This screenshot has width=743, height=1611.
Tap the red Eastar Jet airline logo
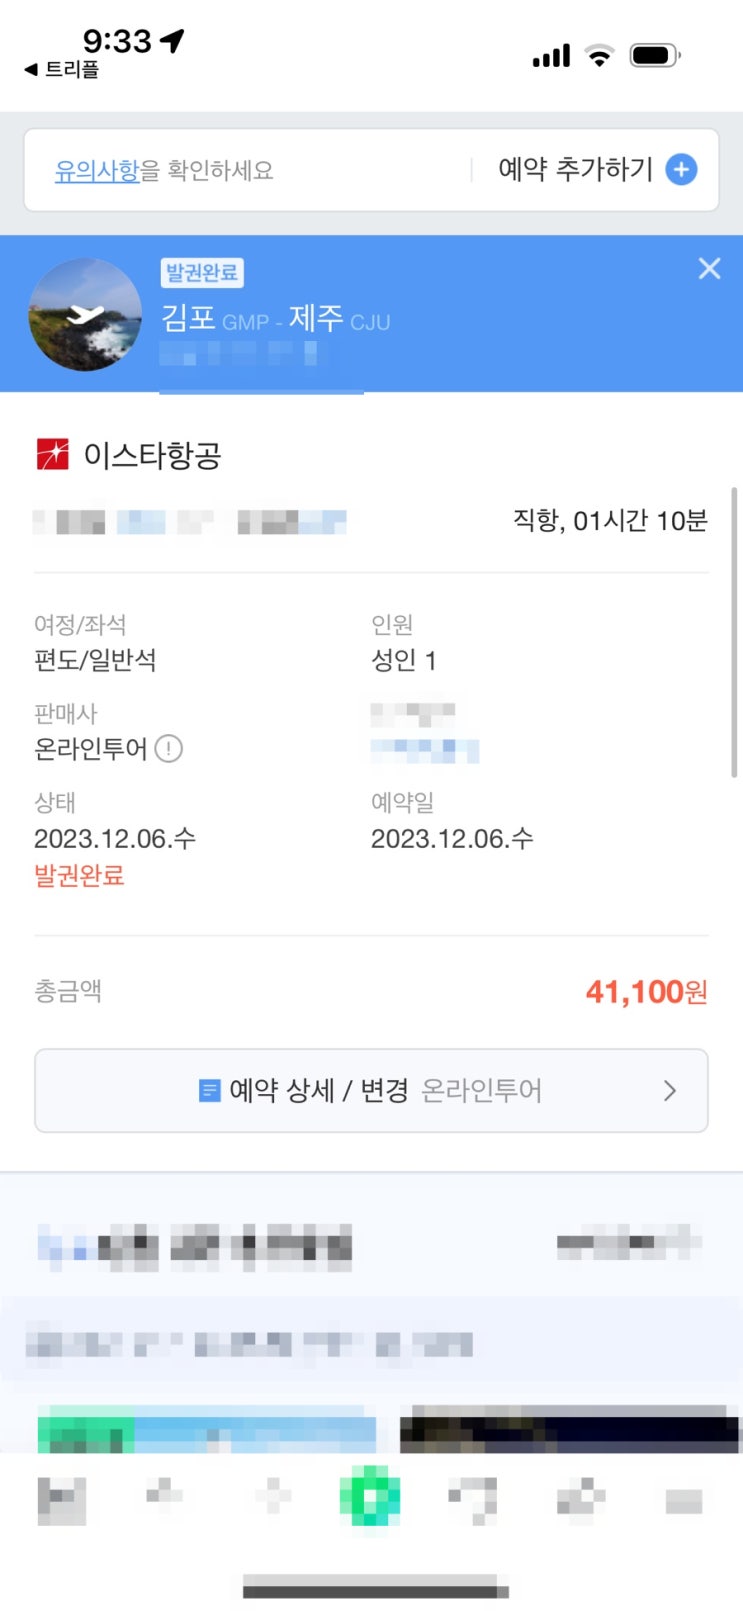(52, 455)
